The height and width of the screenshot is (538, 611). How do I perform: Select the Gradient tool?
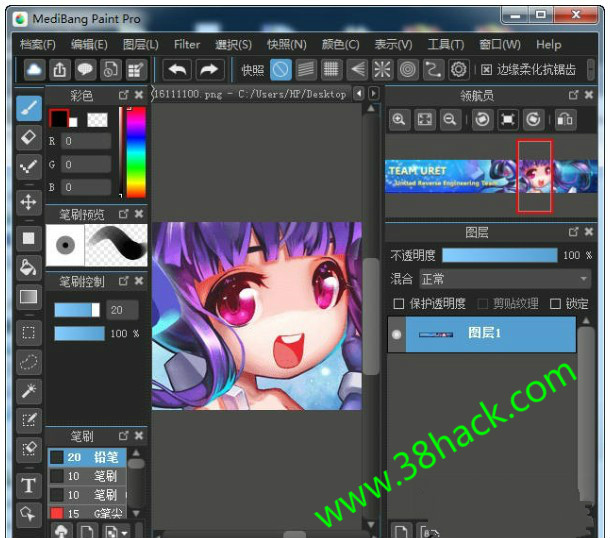[29, 297]
